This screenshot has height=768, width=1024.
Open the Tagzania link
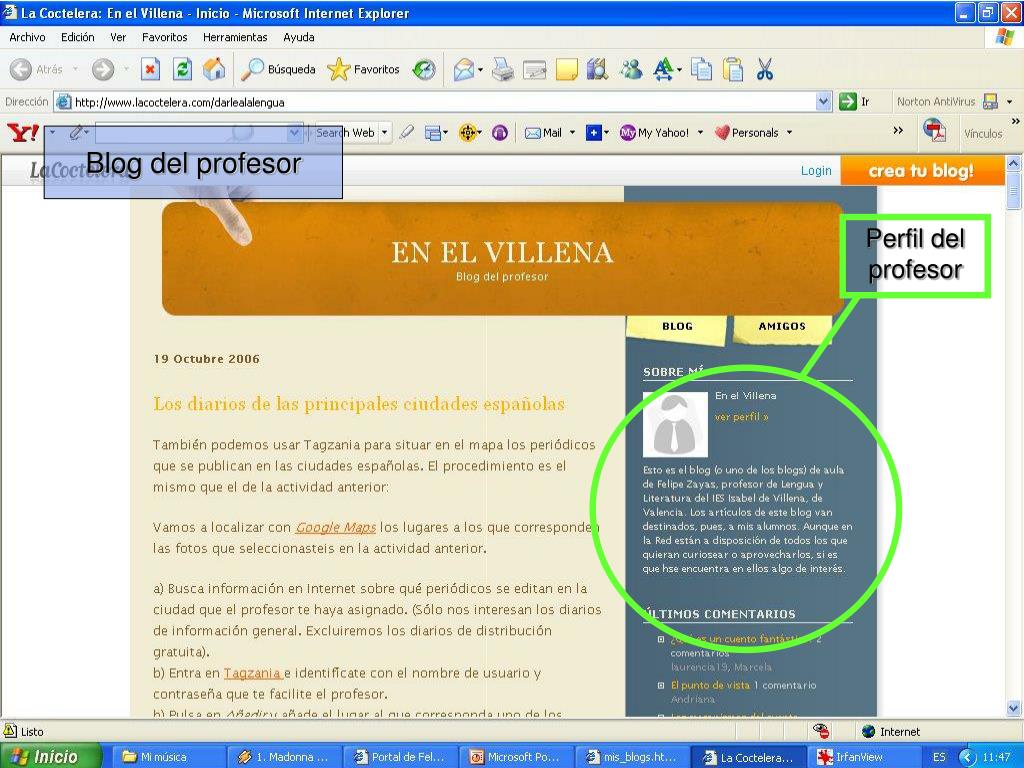point(252,673)
